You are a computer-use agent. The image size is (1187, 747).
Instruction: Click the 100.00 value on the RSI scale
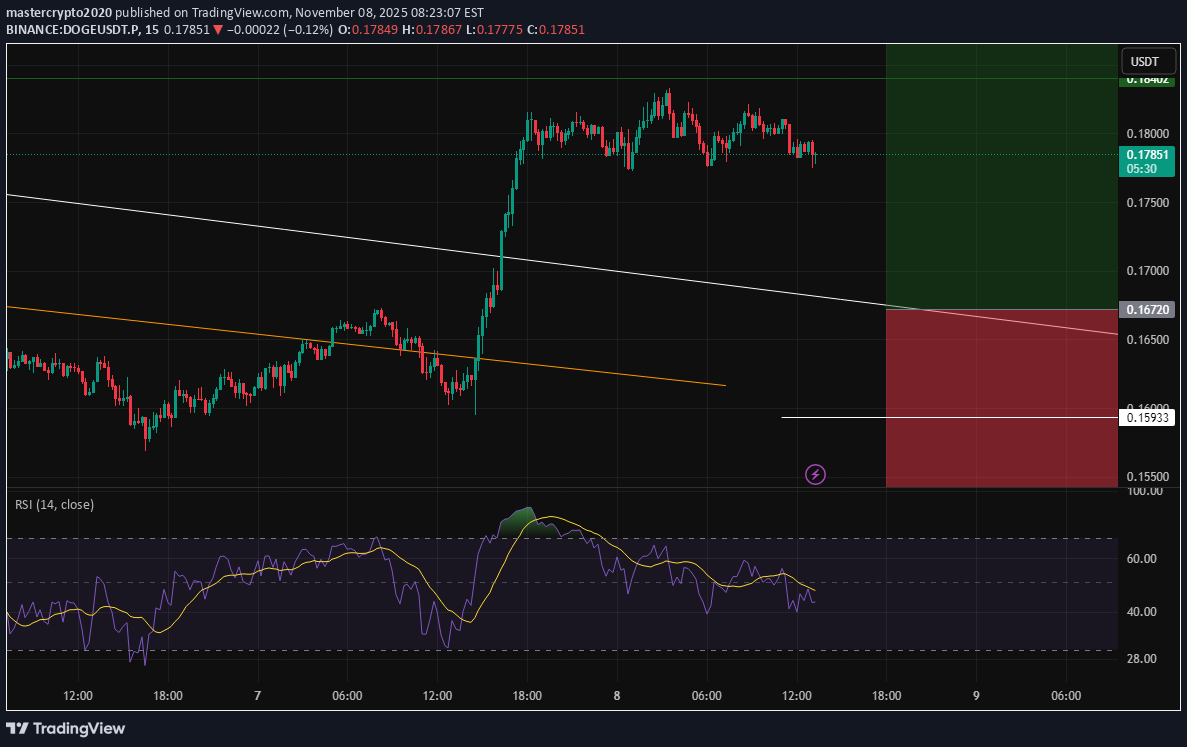pos(1144,492)
